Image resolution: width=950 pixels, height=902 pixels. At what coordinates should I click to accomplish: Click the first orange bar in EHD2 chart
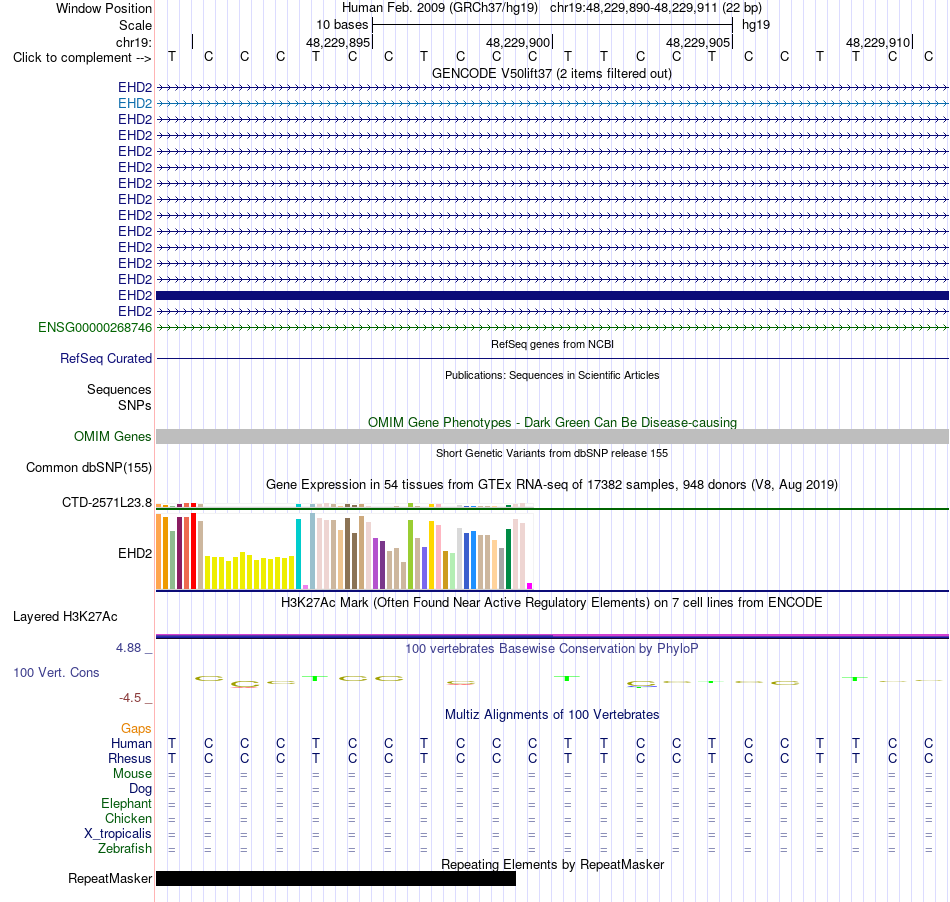point(159,551)
